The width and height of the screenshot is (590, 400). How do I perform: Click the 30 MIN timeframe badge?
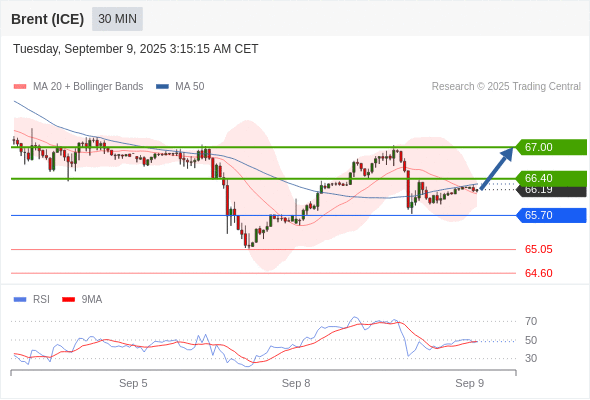[x=117, y=19]
